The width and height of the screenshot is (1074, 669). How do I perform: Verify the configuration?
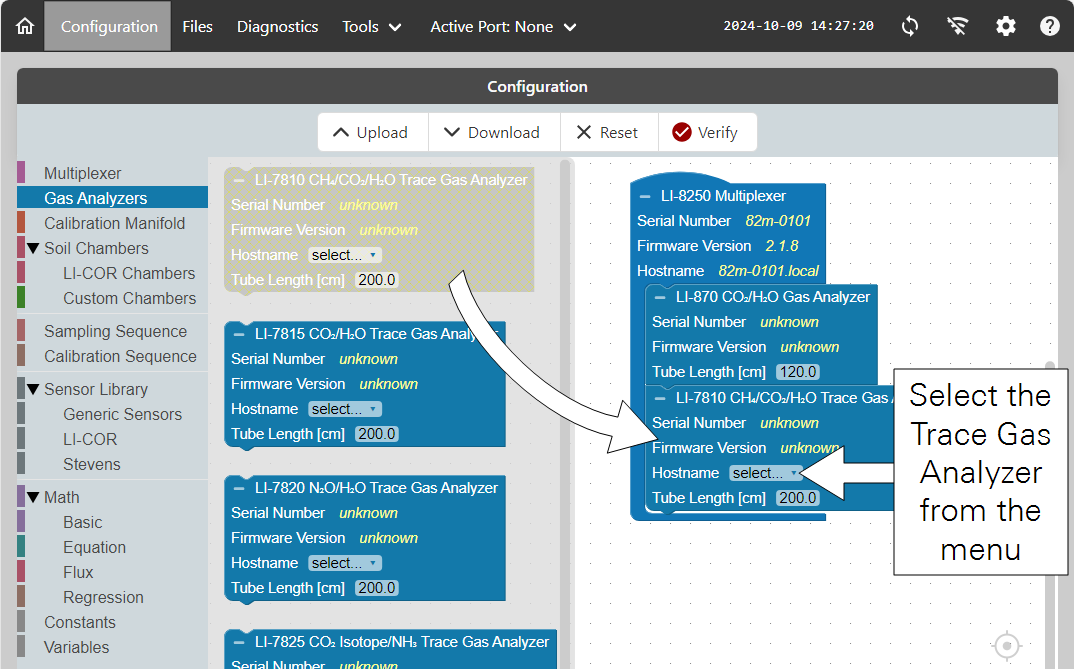[x=708, y=132]
